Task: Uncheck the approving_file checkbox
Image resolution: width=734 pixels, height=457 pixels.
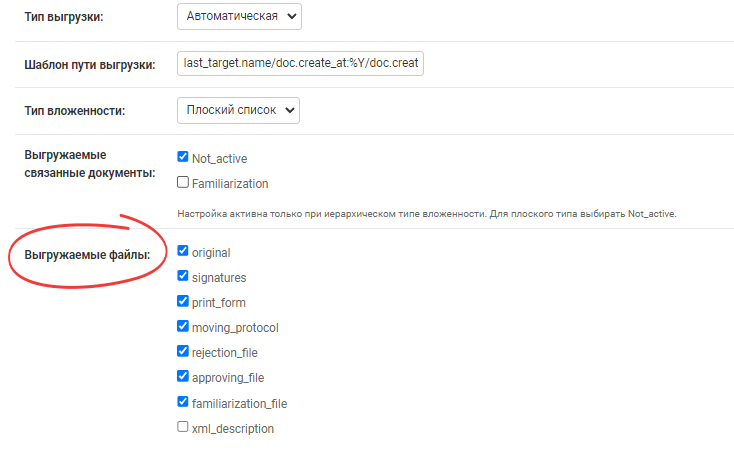Action: 183,376
